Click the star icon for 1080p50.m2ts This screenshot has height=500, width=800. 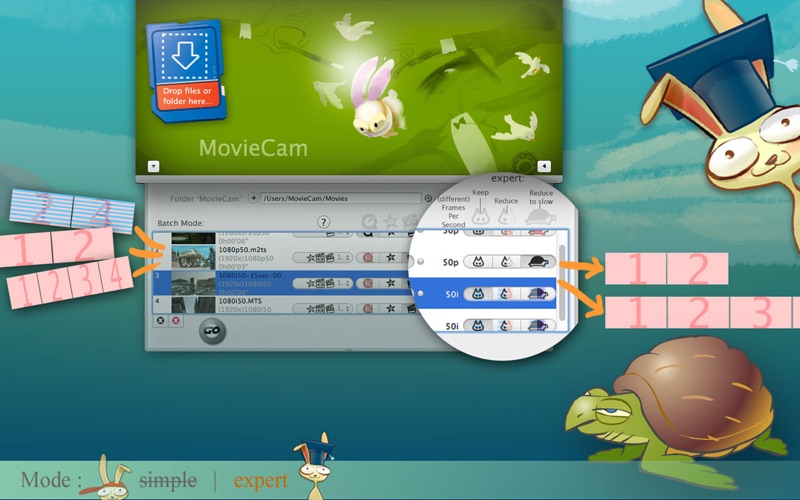(x=390, y=257)
